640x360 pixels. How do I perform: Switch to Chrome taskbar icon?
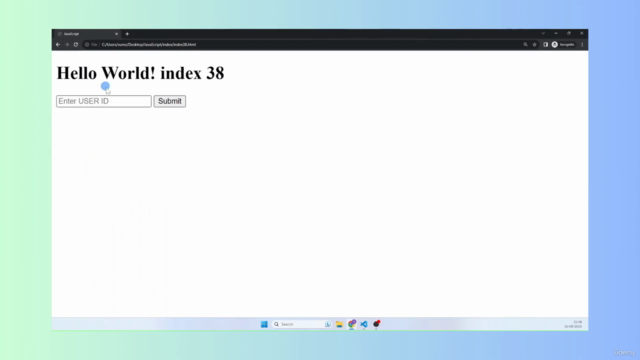(x=351, y=324)
